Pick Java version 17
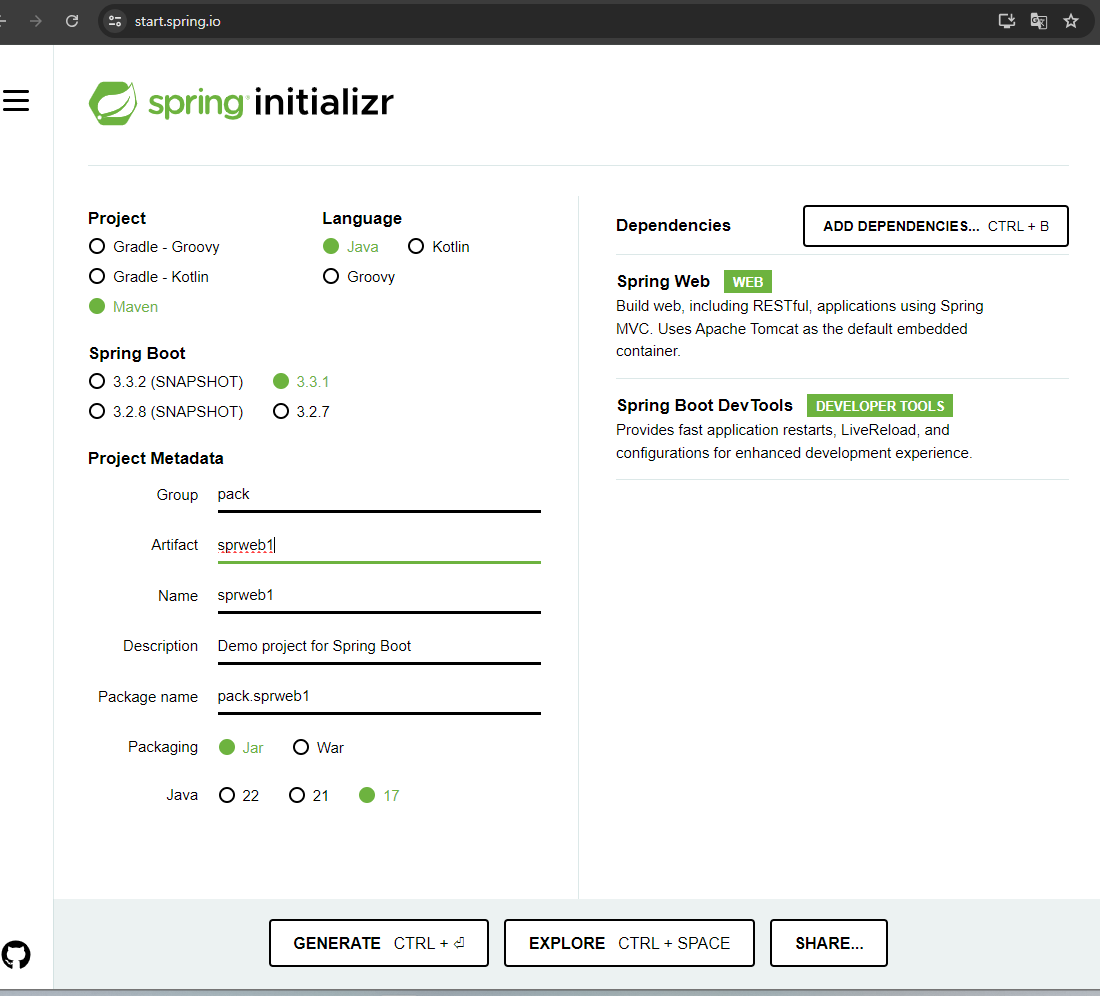The image size is (1100, 996). [x=379, y=795]
